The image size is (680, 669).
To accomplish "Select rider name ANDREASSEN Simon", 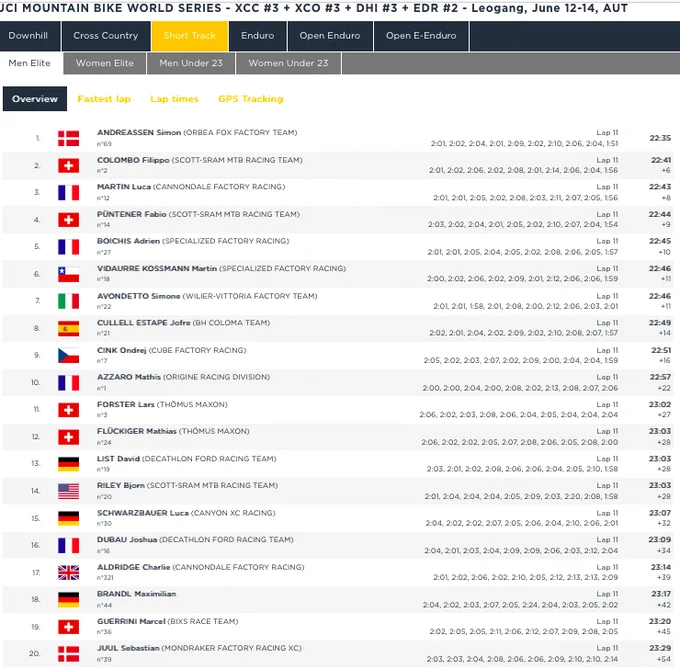I will pyautogui.click(x=139, y=133).
